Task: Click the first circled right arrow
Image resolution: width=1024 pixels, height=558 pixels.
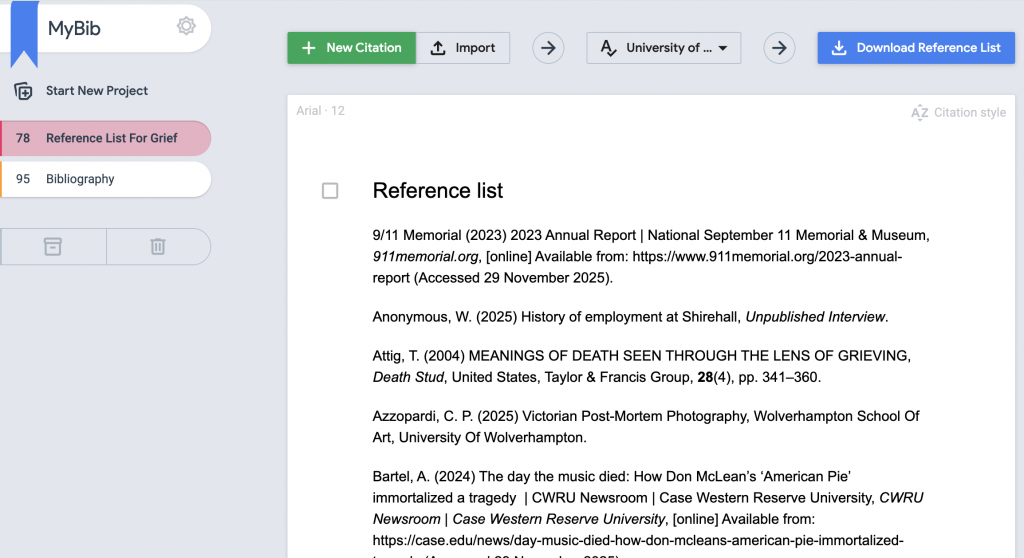Action: tap(548, 48)
